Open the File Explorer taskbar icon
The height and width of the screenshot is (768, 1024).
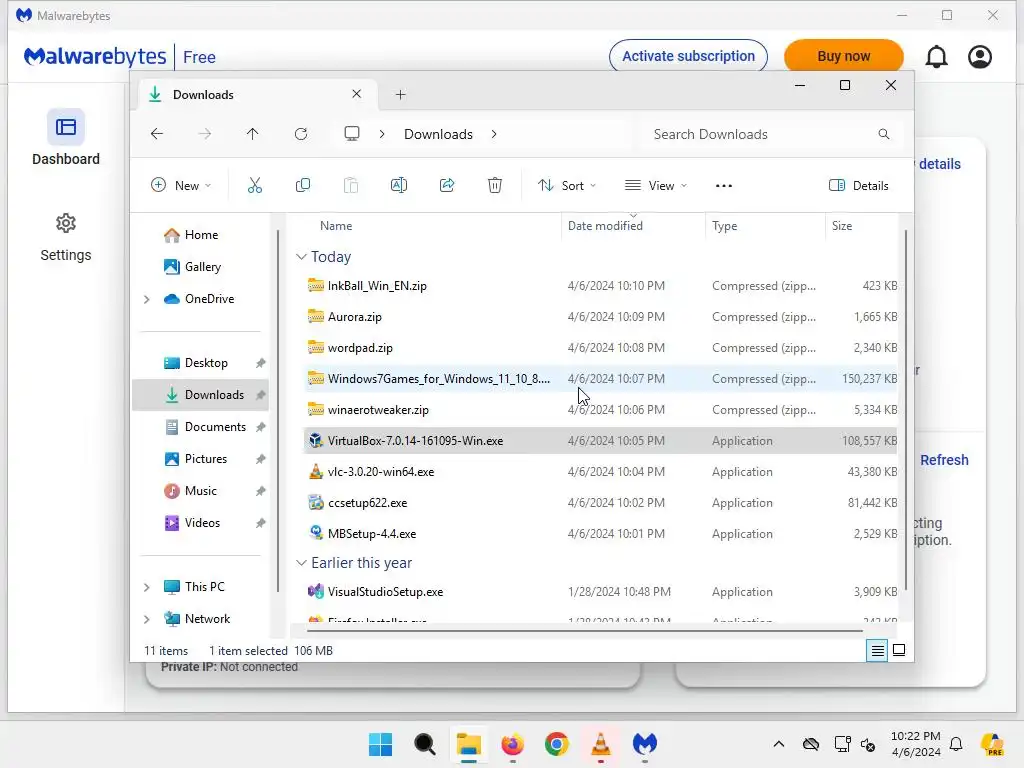point(468,744)
